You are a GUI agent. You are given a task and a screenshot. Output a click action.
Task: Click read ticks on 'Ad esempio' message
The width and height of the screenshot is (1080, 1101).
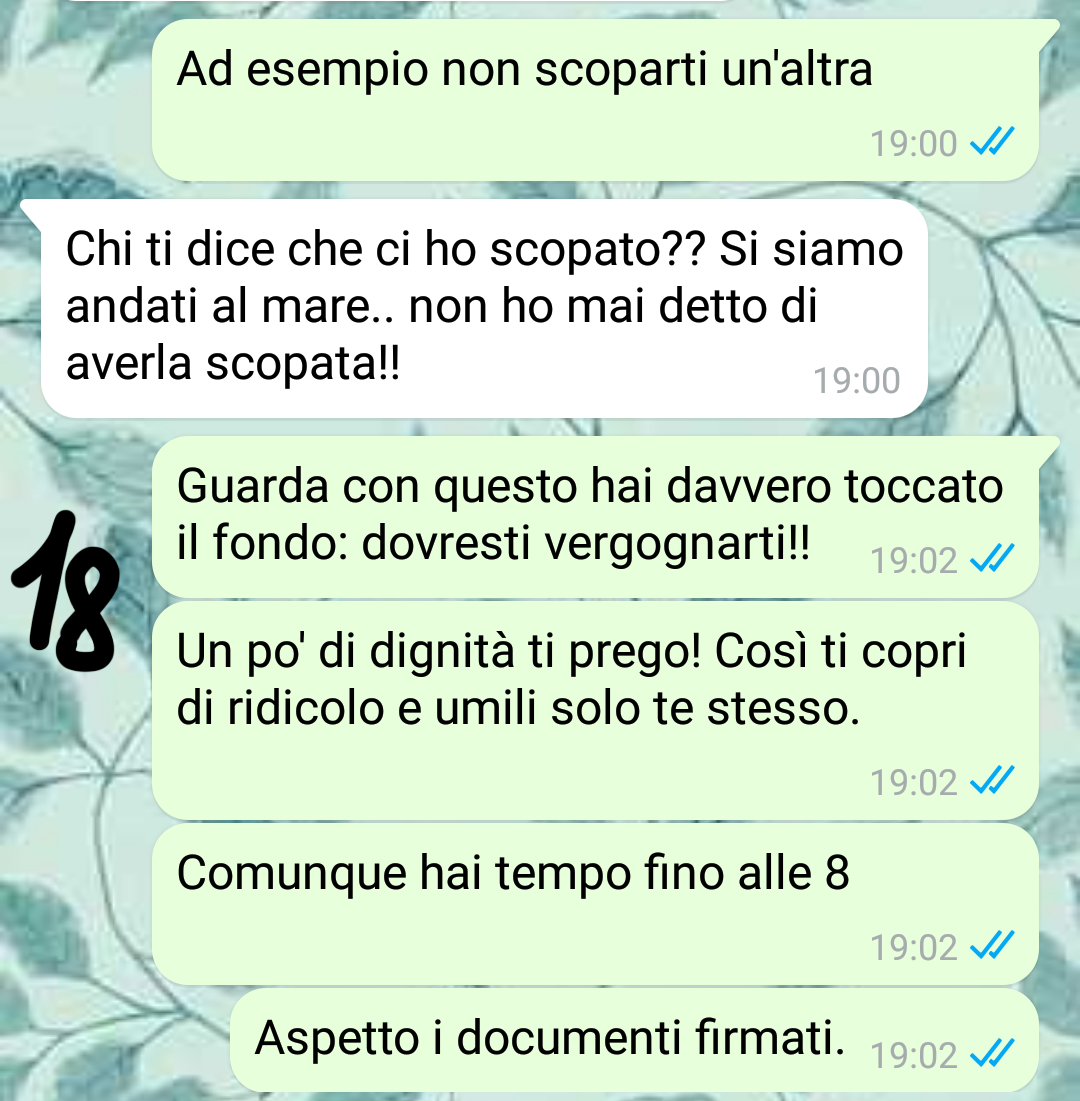(992, 142)
